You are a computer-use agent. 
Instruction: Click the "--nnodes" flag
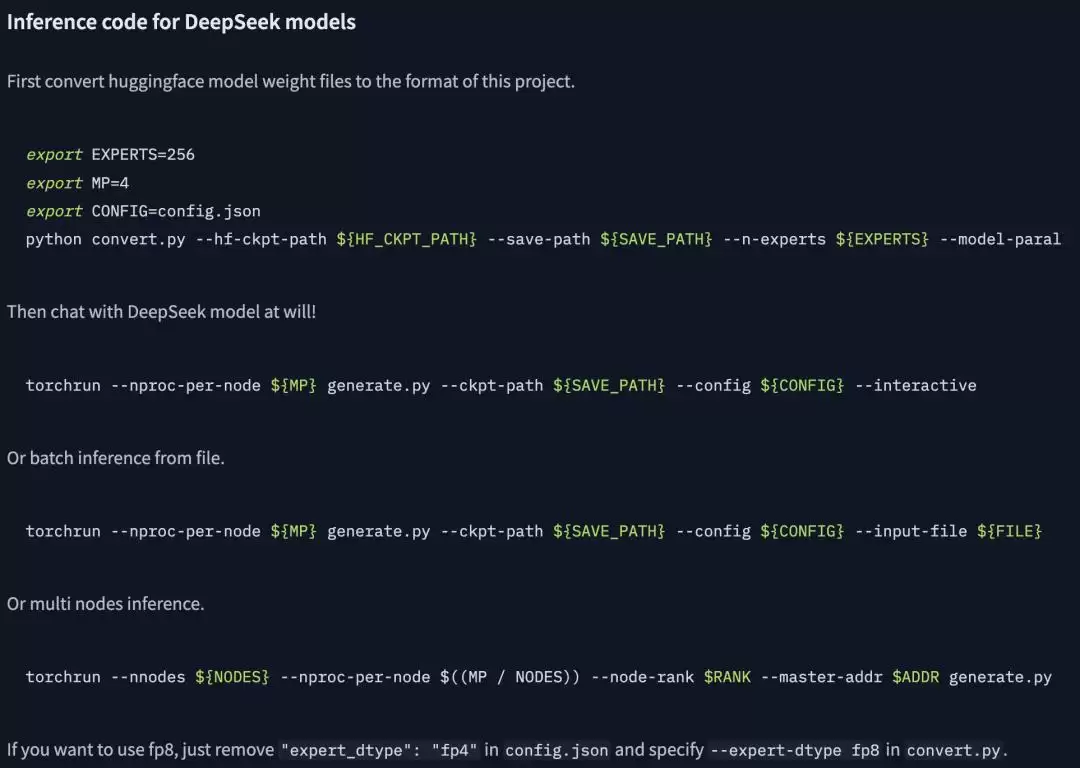tap(148, 677)
